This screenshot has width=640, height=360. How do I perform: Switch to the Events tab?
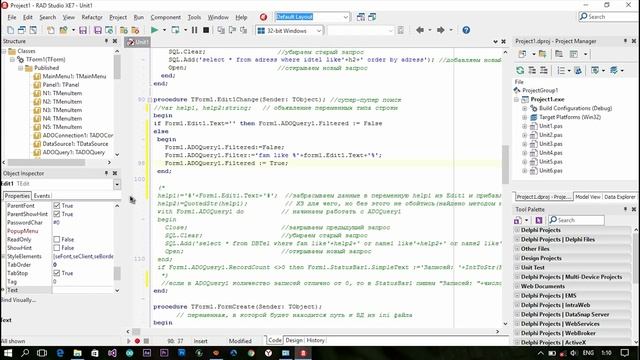(42, 196)
